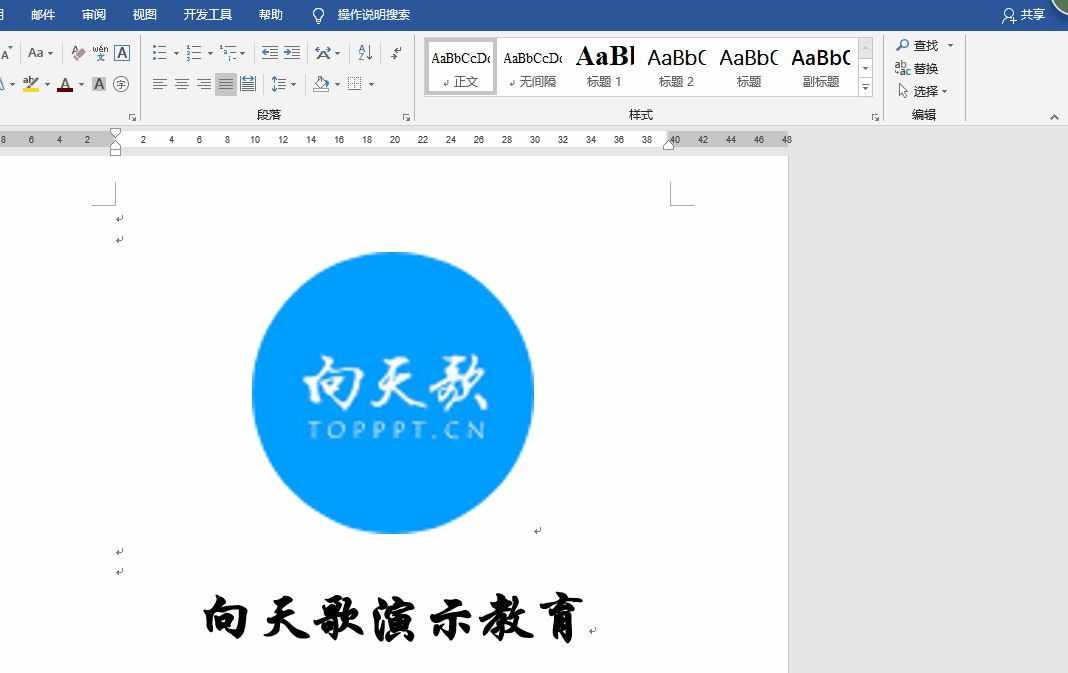Toggle show/hide paragraph marks icon

pos(396,52)
